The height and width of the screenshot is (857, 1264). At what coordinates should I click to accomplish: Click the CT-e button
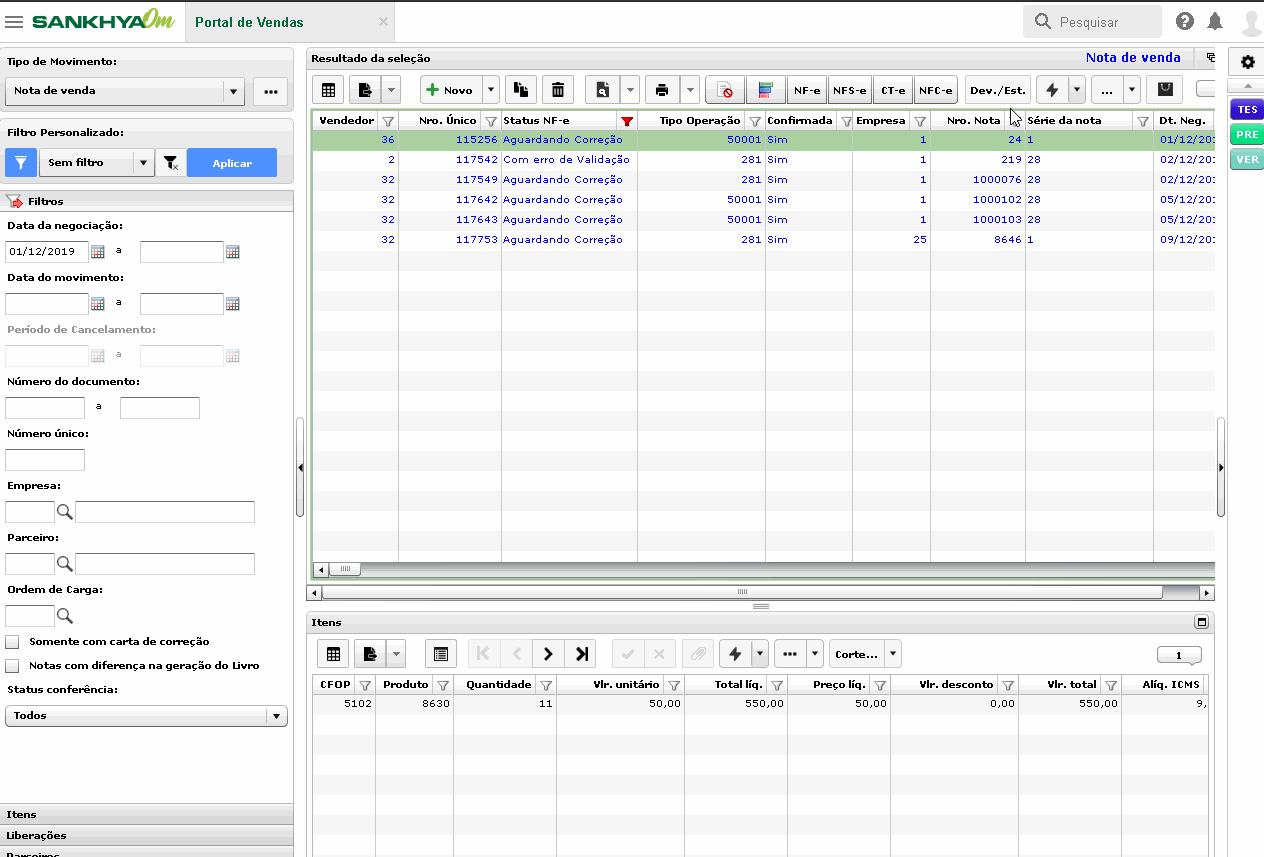893,90
